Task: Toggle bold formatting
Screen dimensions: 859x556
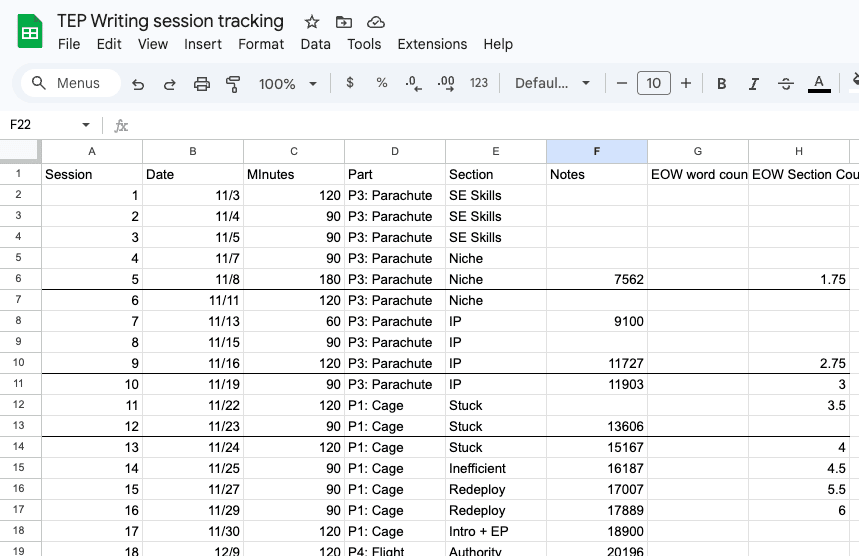Action: click(x=721, y=84)
